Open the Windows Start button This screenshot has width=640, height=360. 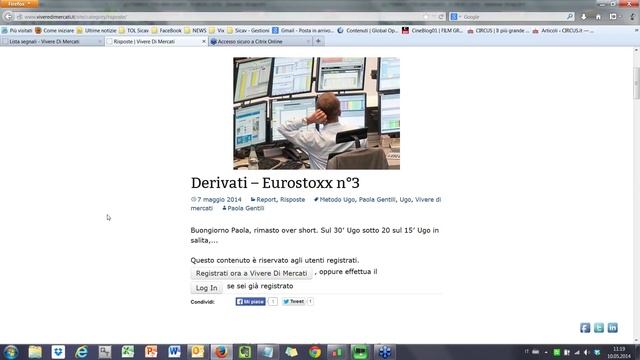(x=11, y=352)
